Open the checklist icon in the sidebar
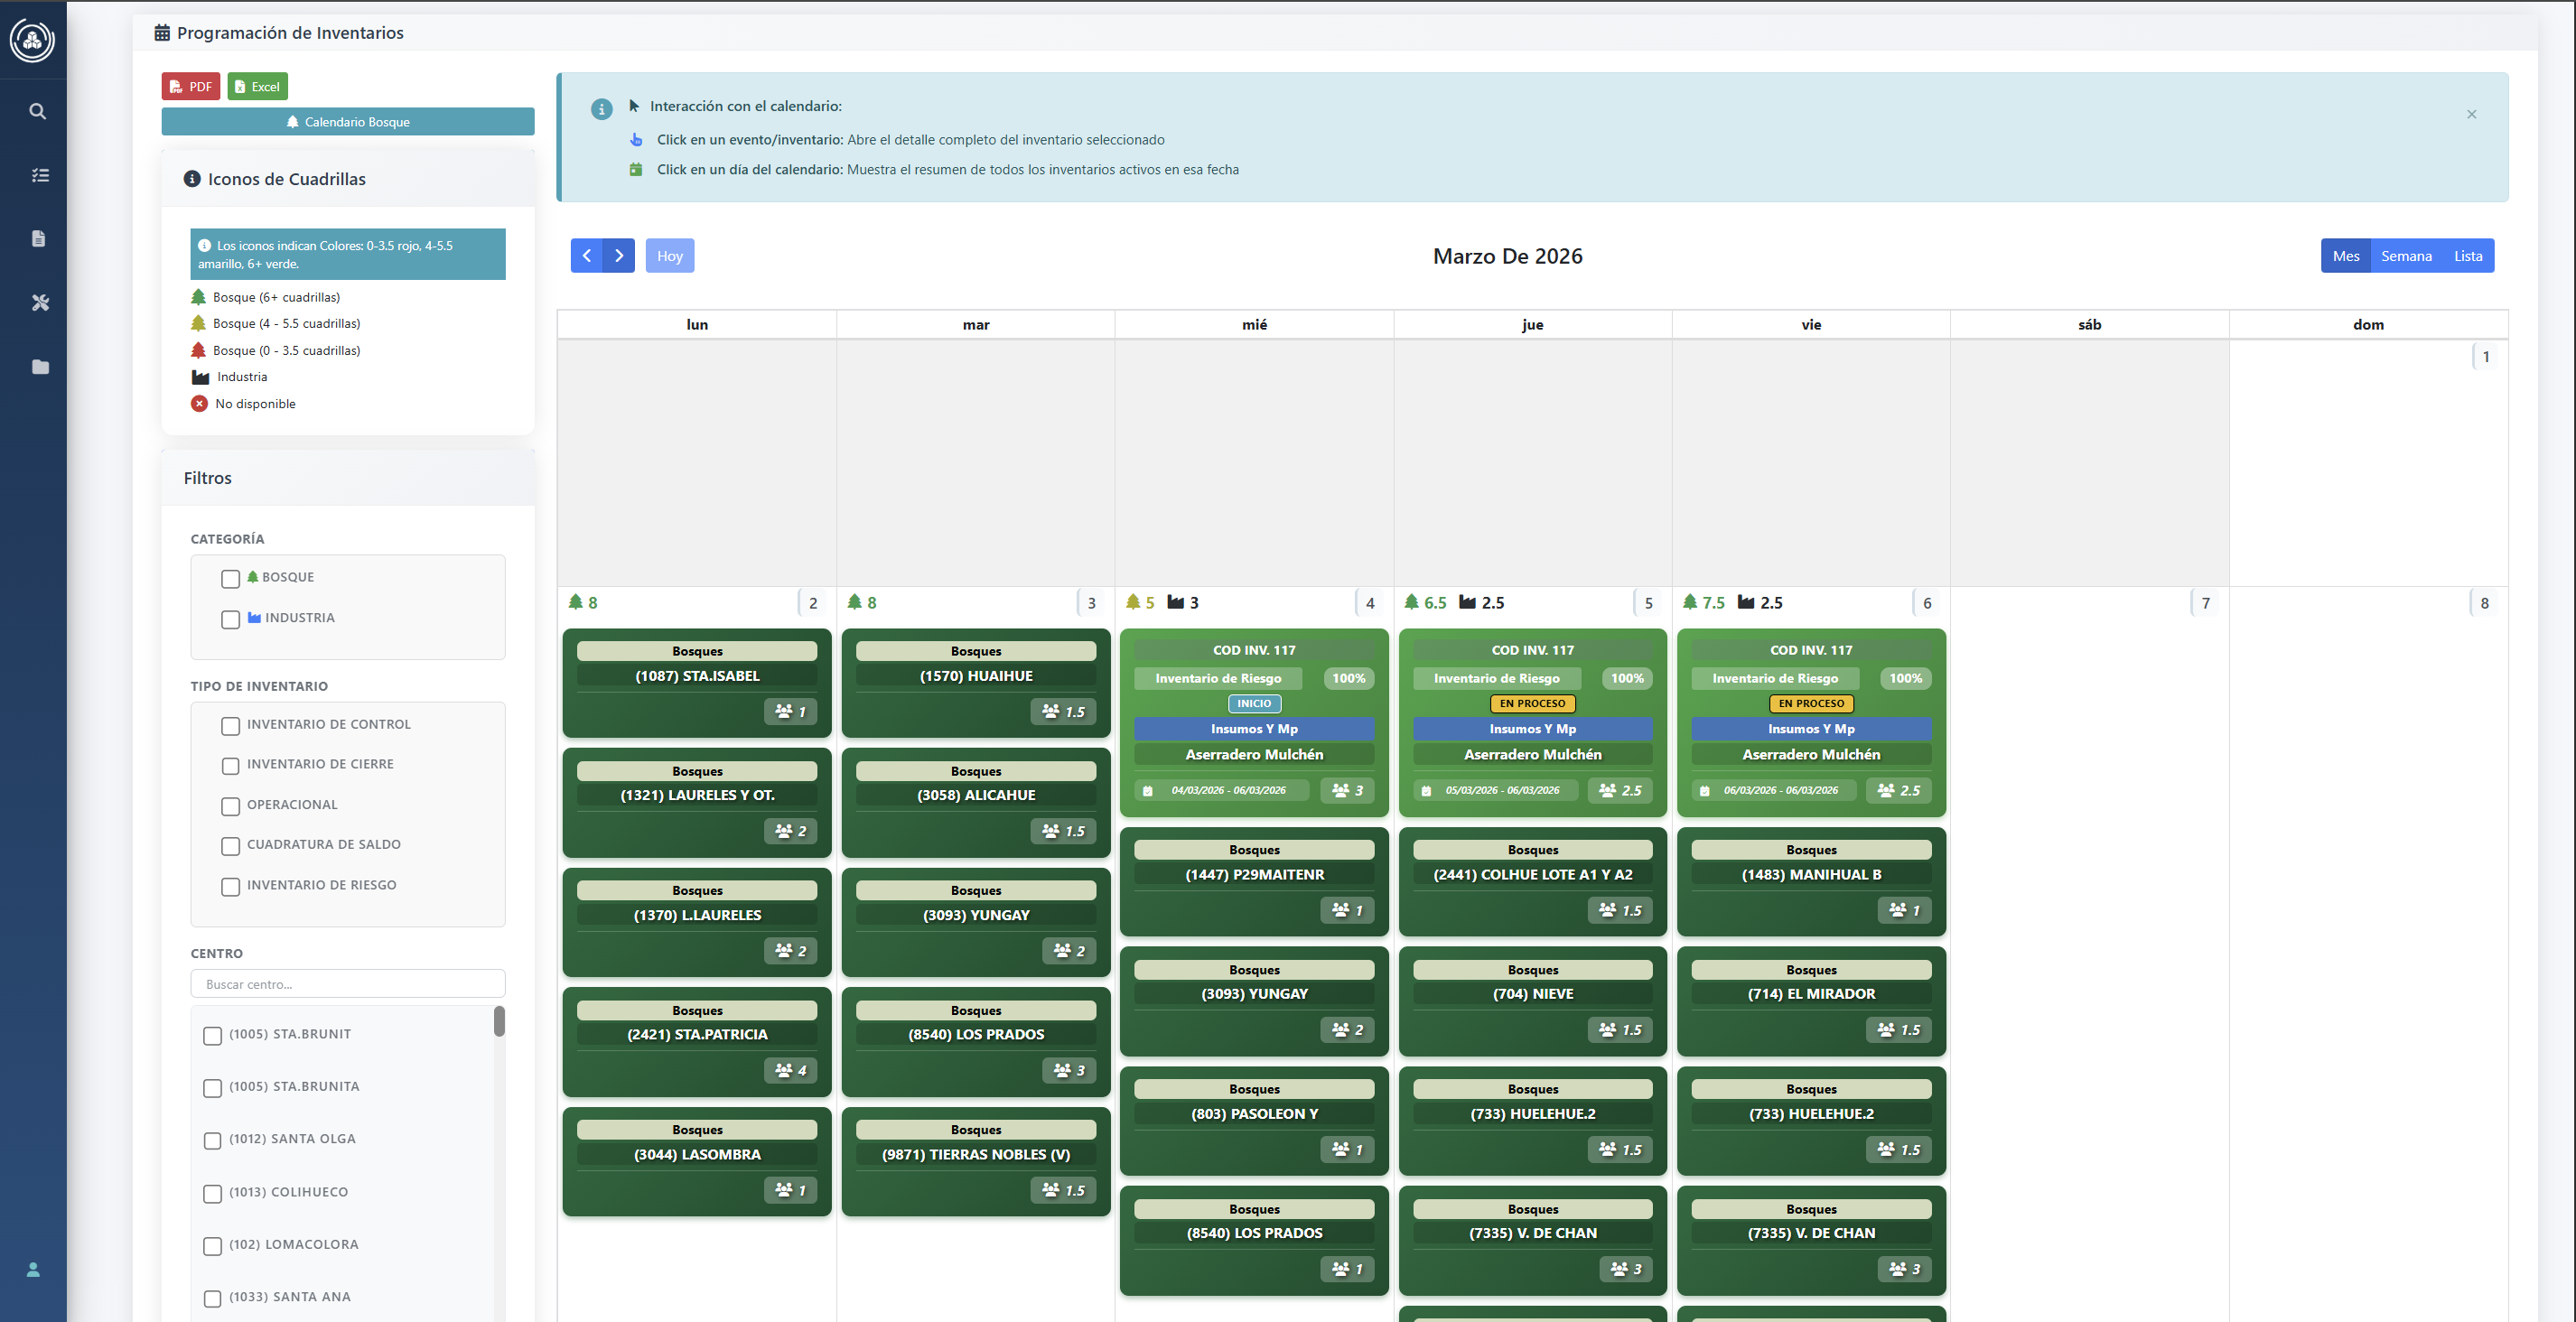 (39, 175)
